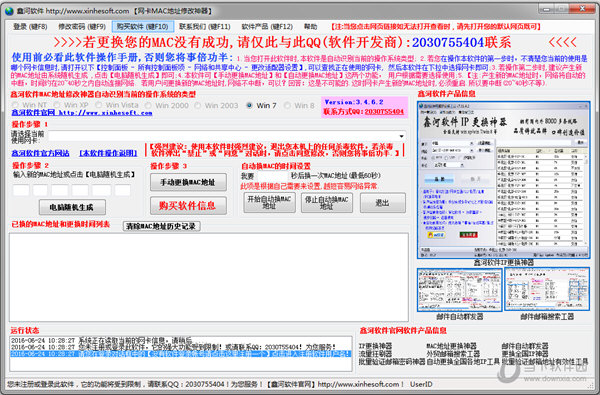600x395 pixels.
Task: Focus the seconds interval field after 我要
Action: click(272, 176)
